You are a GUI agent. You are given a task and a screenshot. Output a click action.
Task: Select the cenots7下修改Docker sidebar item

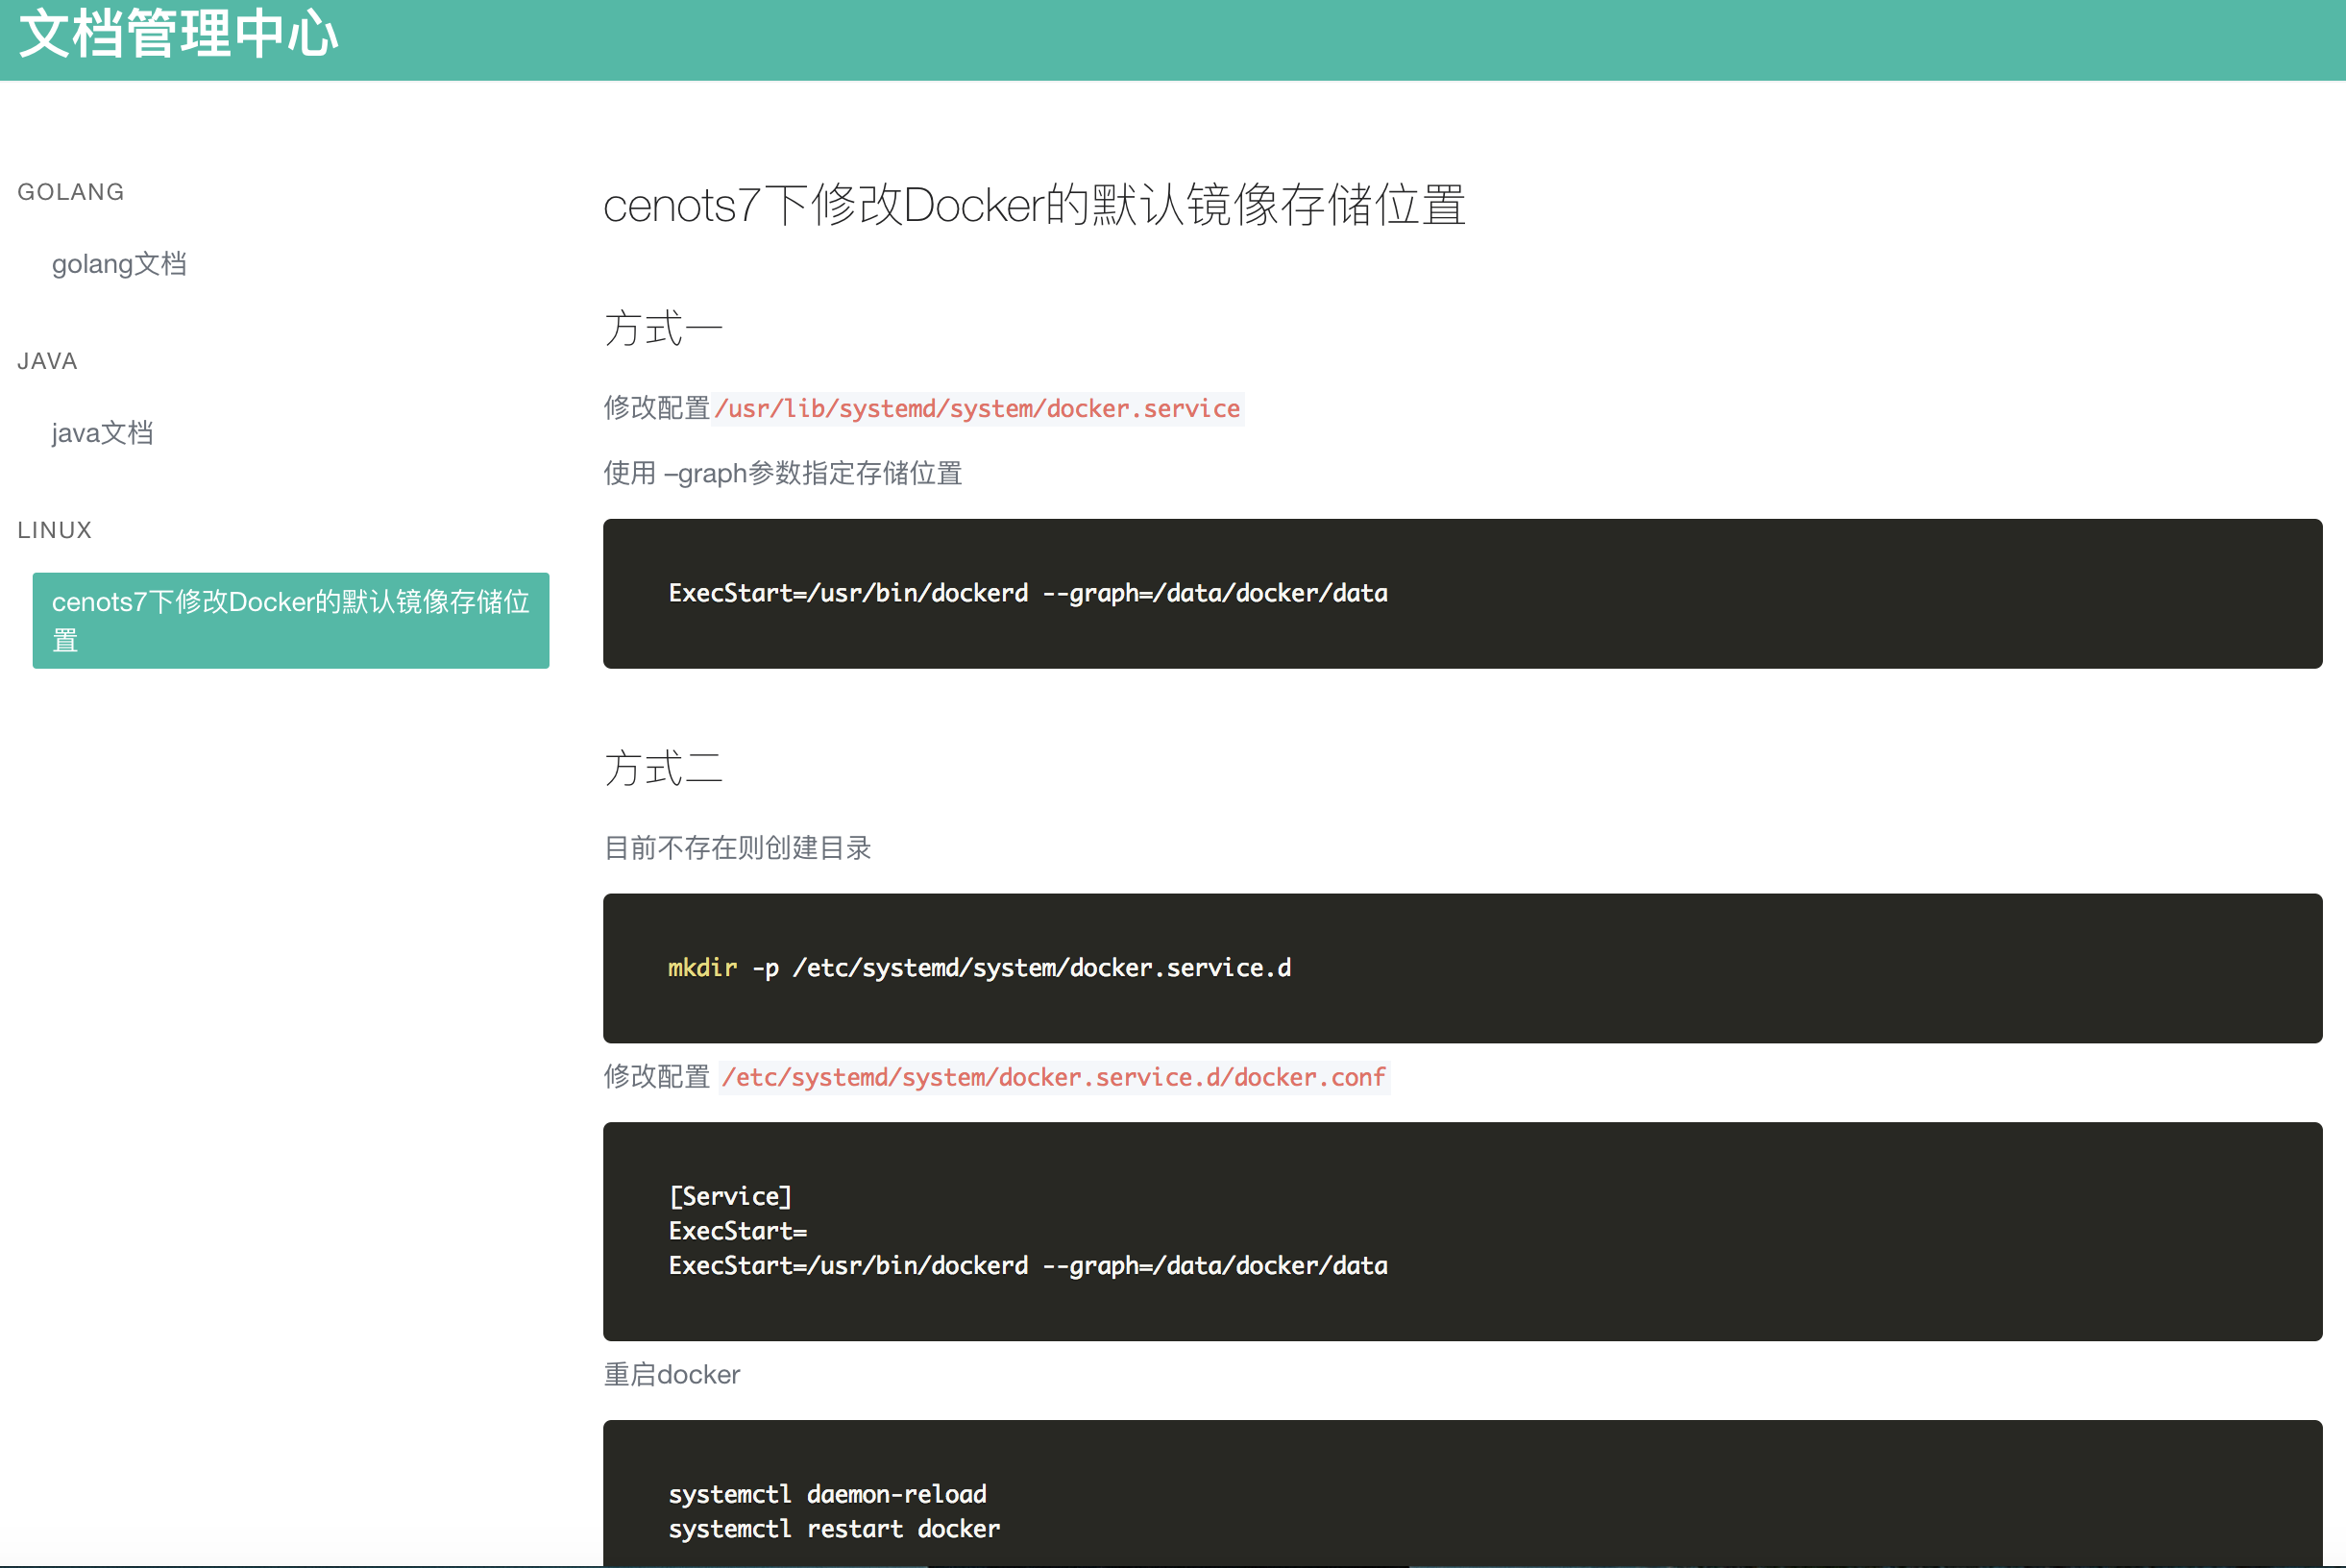pyautogui.click(x=290, y=620)
